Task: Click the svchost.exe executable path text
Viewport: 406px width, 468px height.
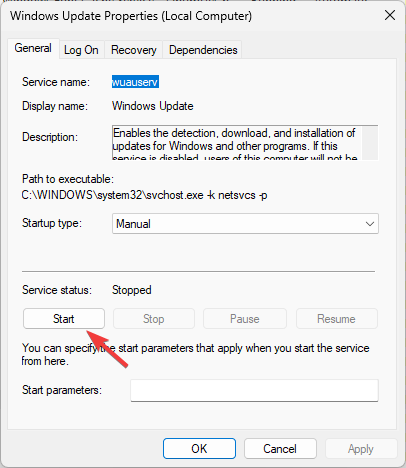Action: click(144, 195)
